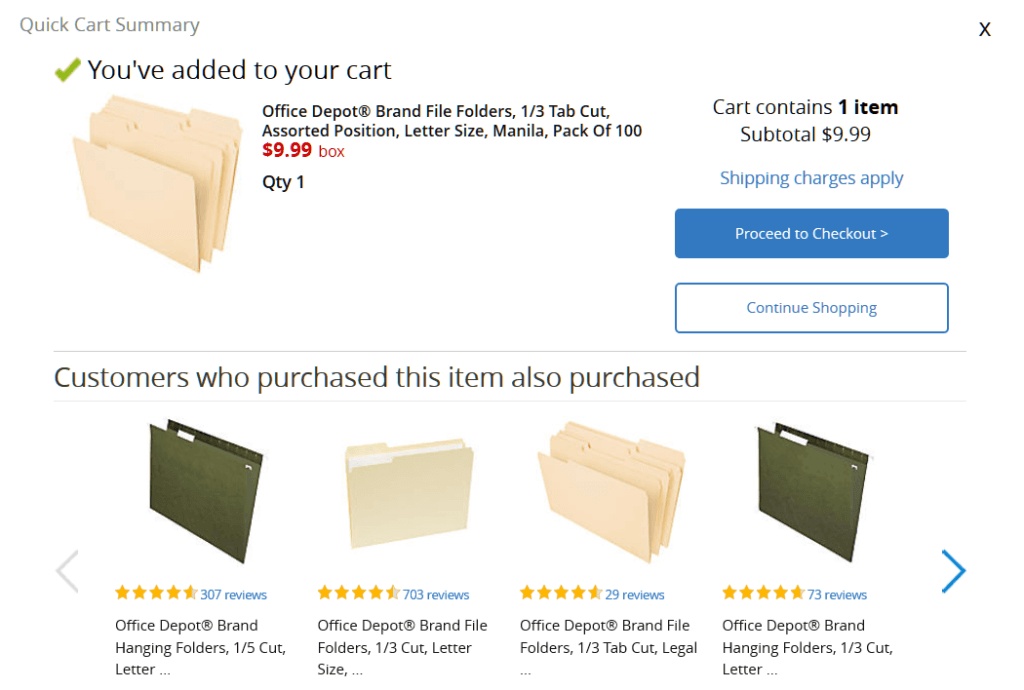Click the star rating of the Legal size folders
This screenshot has height=690, width=1024.
click(x=562, y=593)
